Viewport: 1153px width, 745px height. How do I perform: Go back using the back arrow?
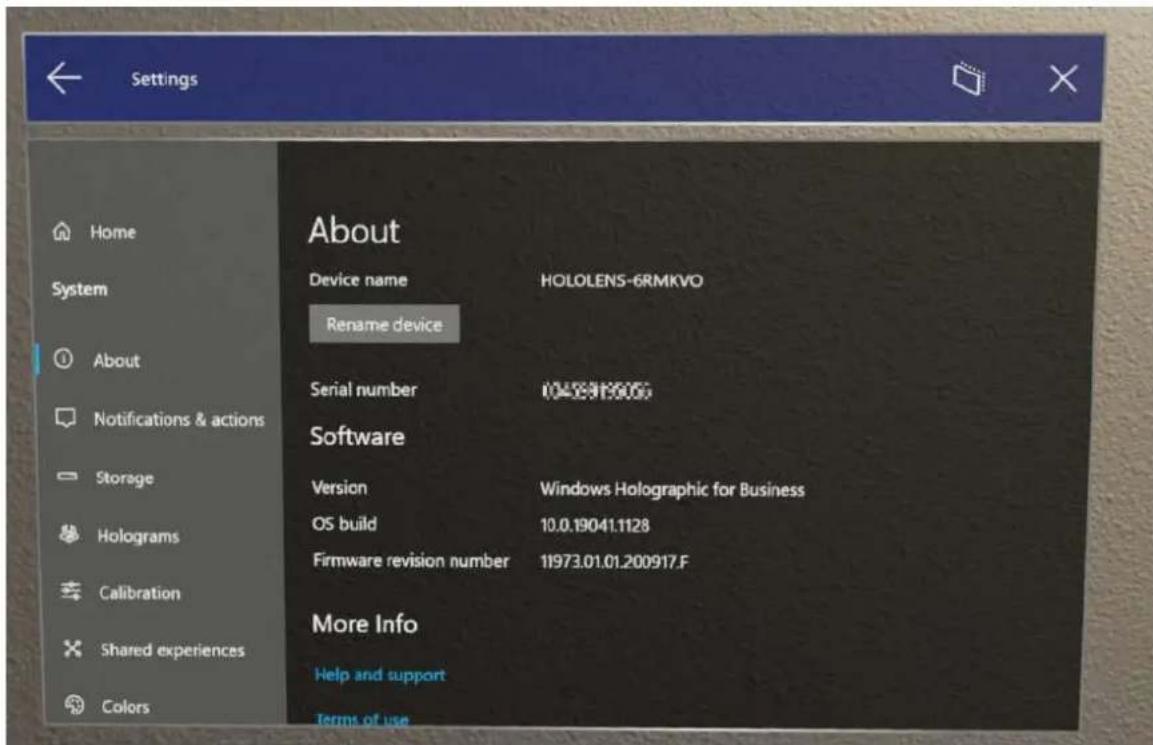pos(64,78)
